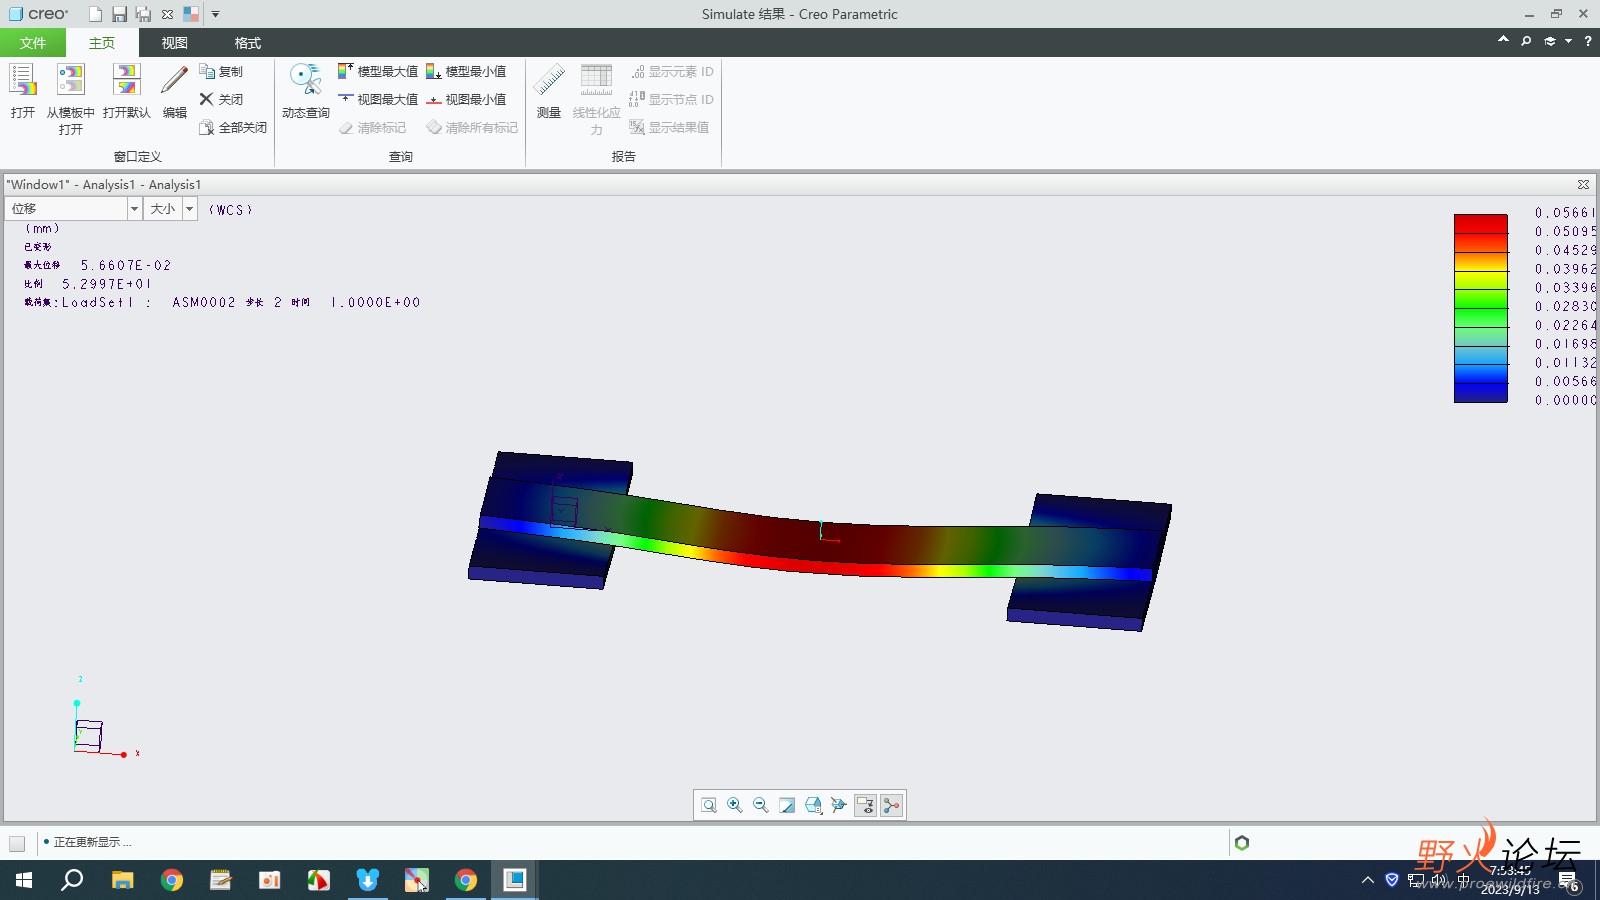This screenshot has width=1600, height=900.
Task: Collapse the ribbon using the up caret
Action: 1503,40
